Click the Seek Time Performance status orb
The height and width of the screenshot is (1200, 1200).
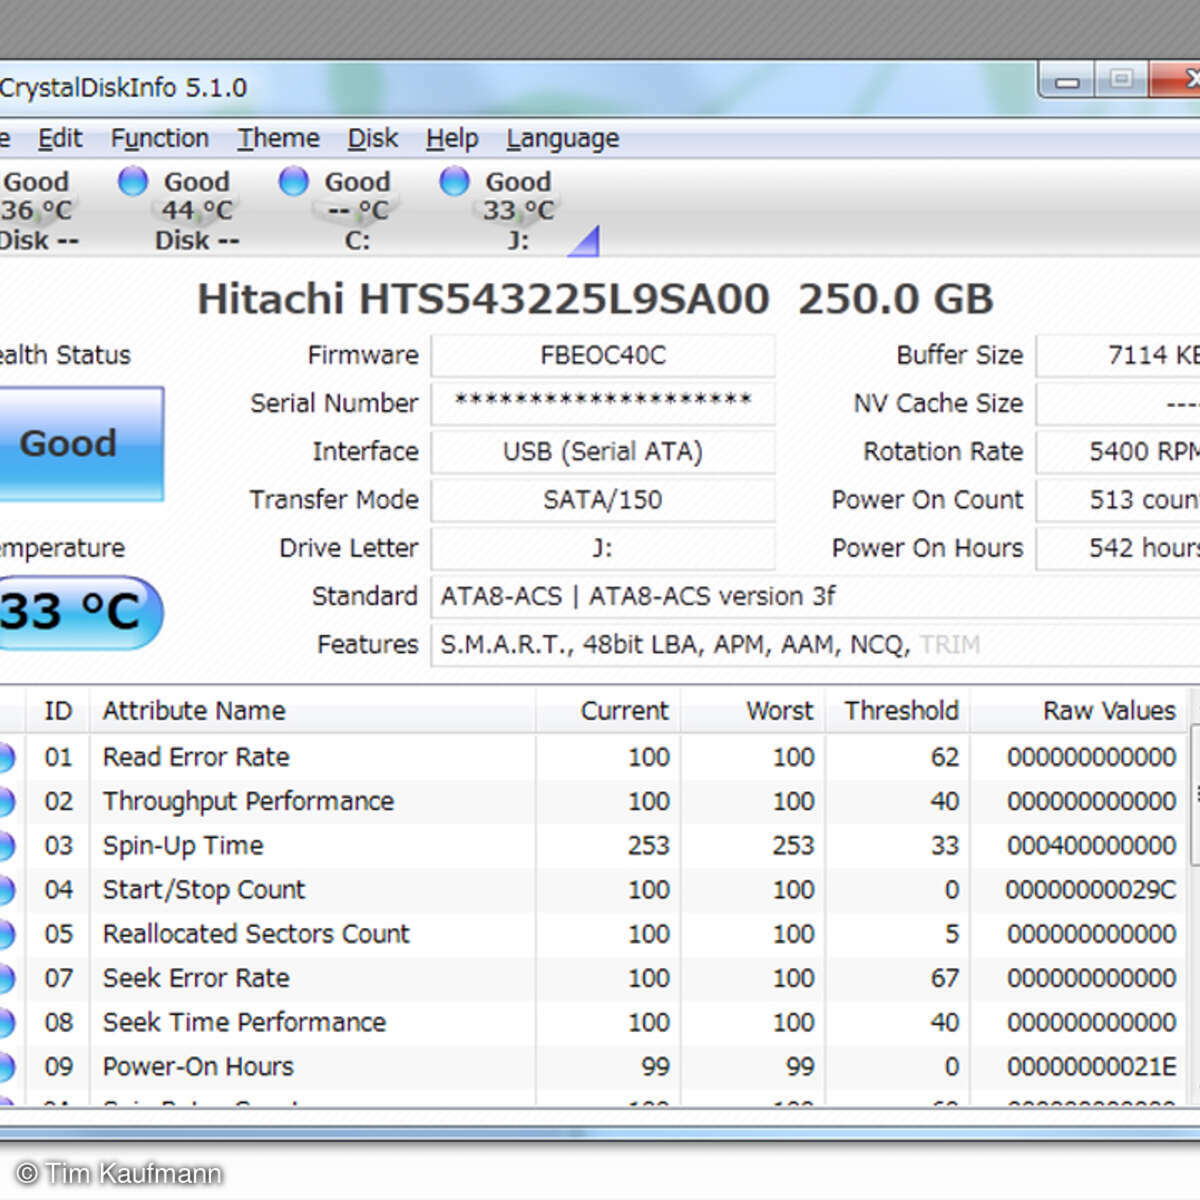click(x=6, y=1022)
